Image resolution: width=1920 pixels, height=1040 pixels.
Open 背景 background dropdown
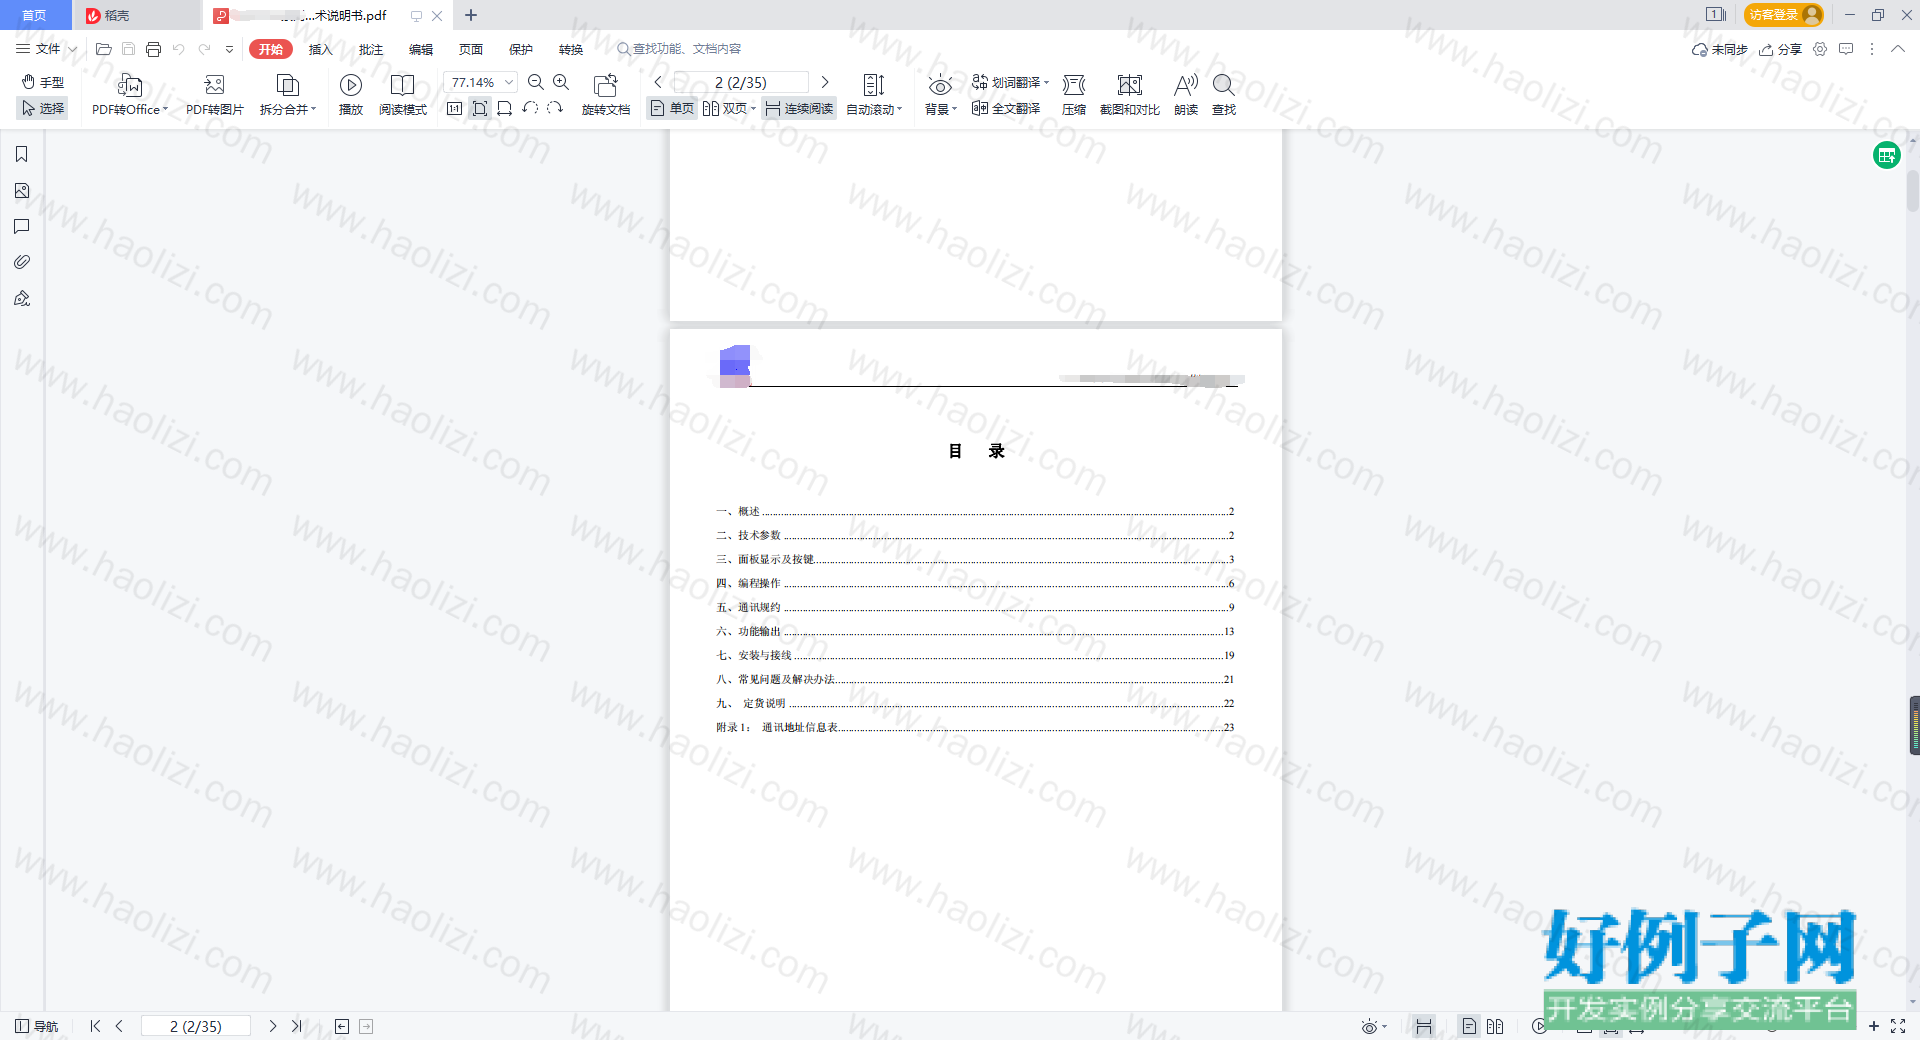[940, 95]
